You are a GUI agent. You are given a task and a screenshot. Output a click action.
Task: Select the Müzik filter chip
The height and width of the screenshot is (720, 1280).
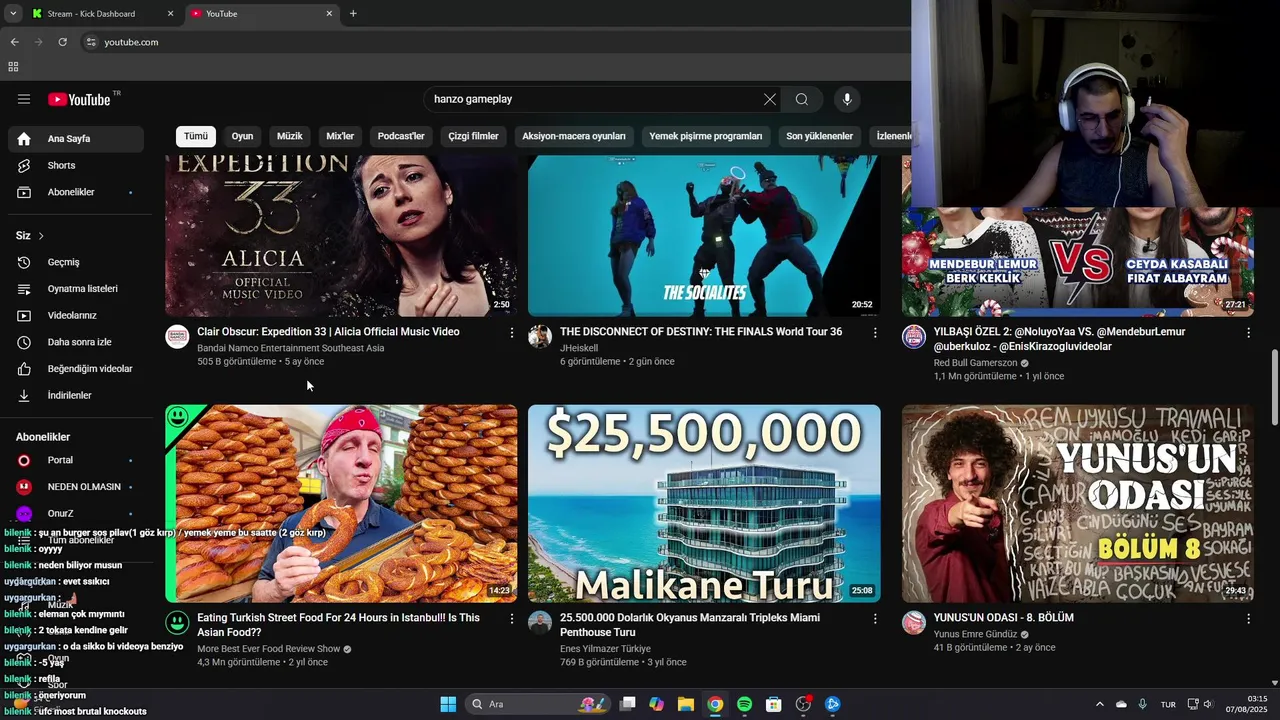point(289,136)
